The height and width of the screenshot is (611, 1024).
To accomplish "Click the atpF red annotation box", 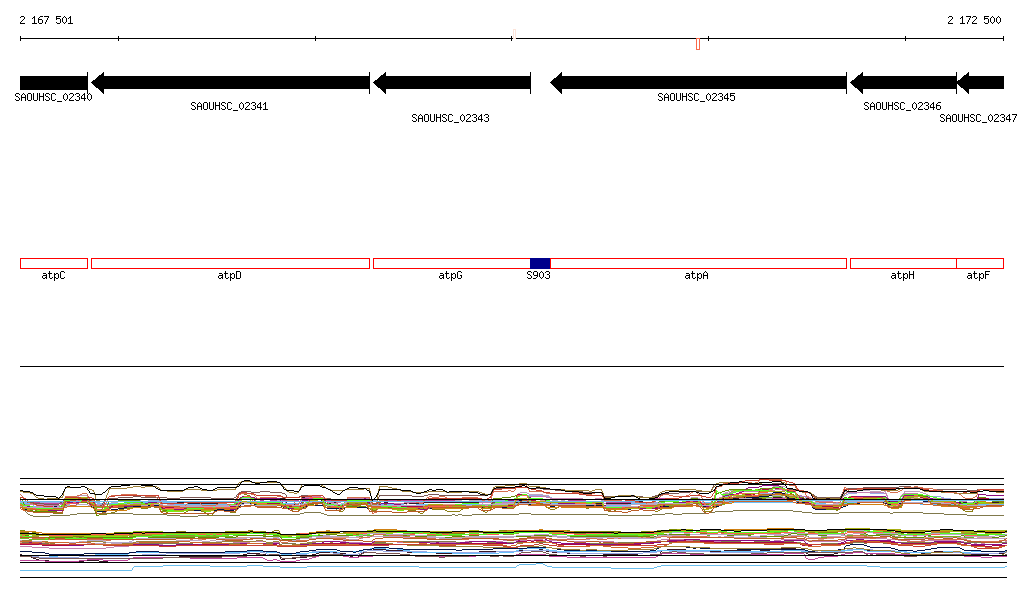I will pyautogui.click(x=980, y=264).
